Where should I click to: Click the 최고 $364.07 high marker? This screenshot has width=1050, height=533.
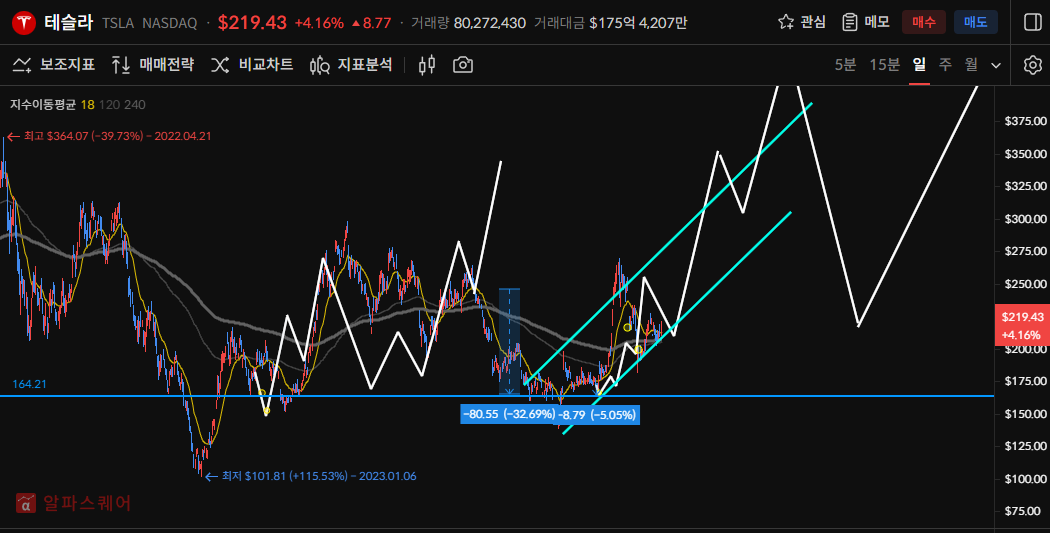(x=108, y=136)
